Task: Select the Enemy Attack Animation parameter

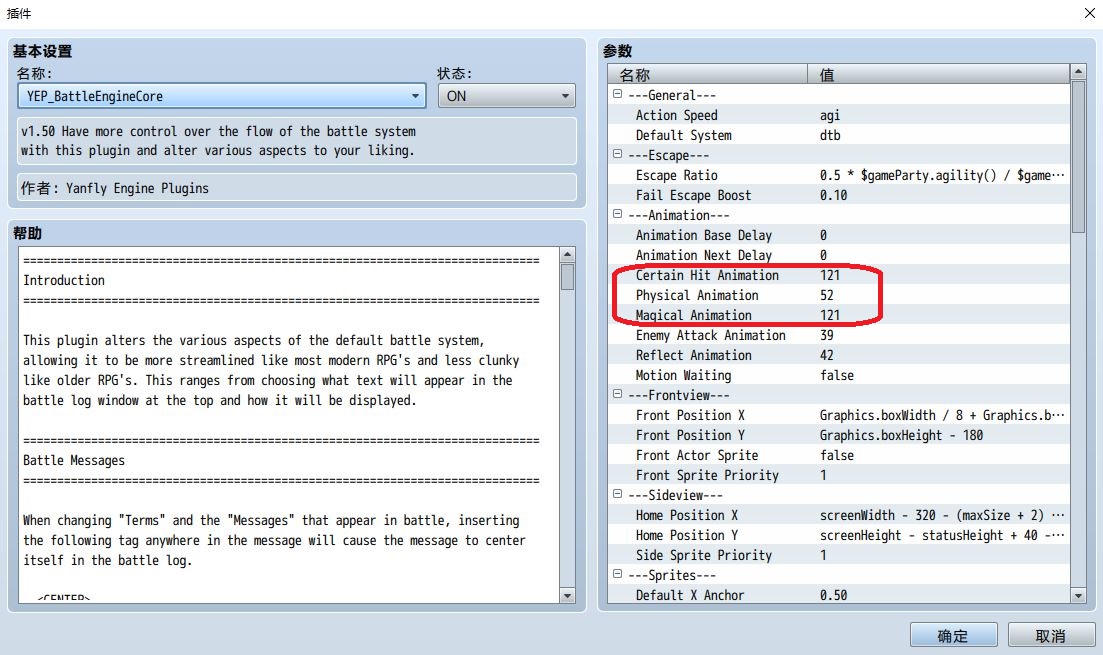Action: (x=839, y=335)
